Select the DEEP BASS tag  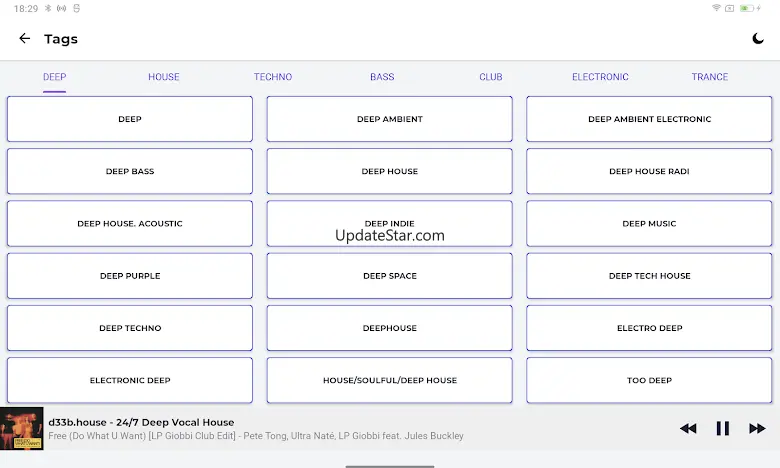(x=130, y=171)
